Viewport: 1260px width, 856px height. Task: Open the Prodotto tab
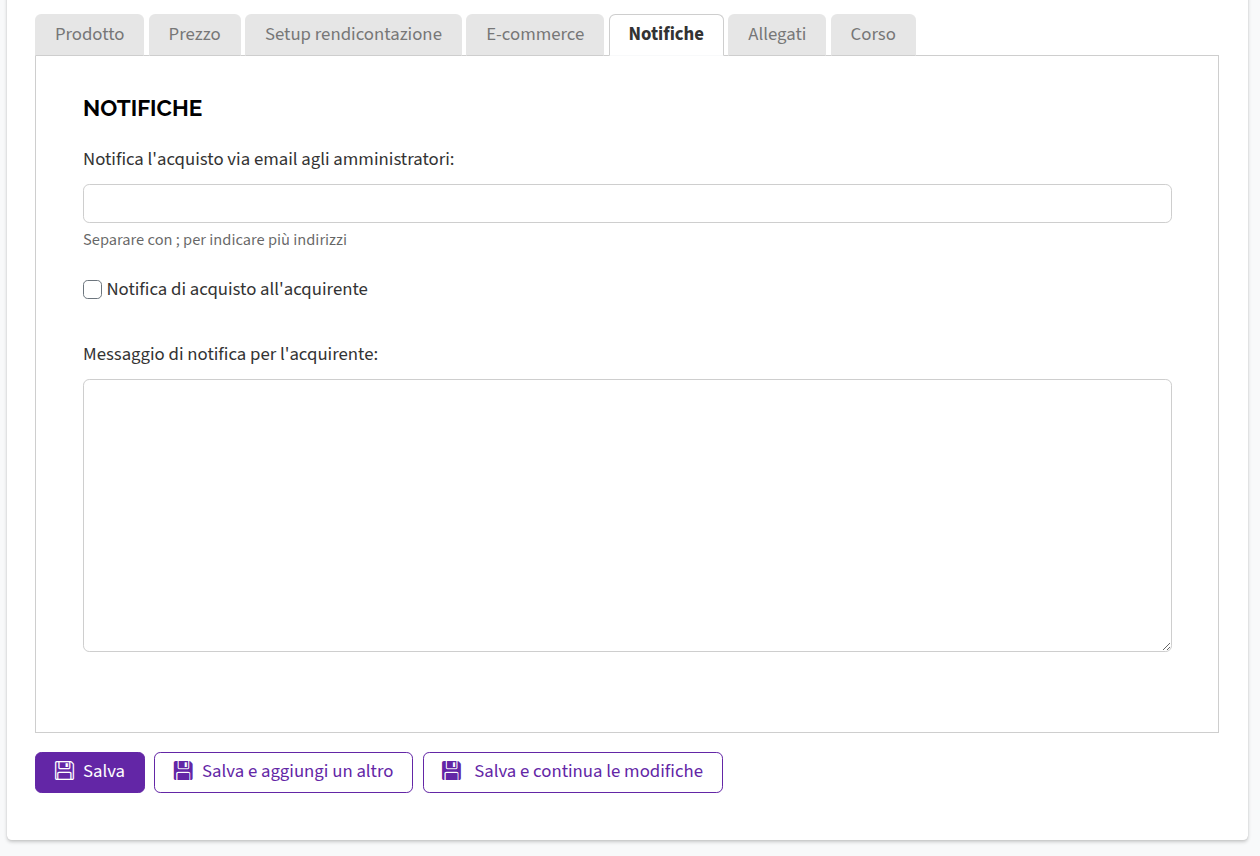point(90,35)
